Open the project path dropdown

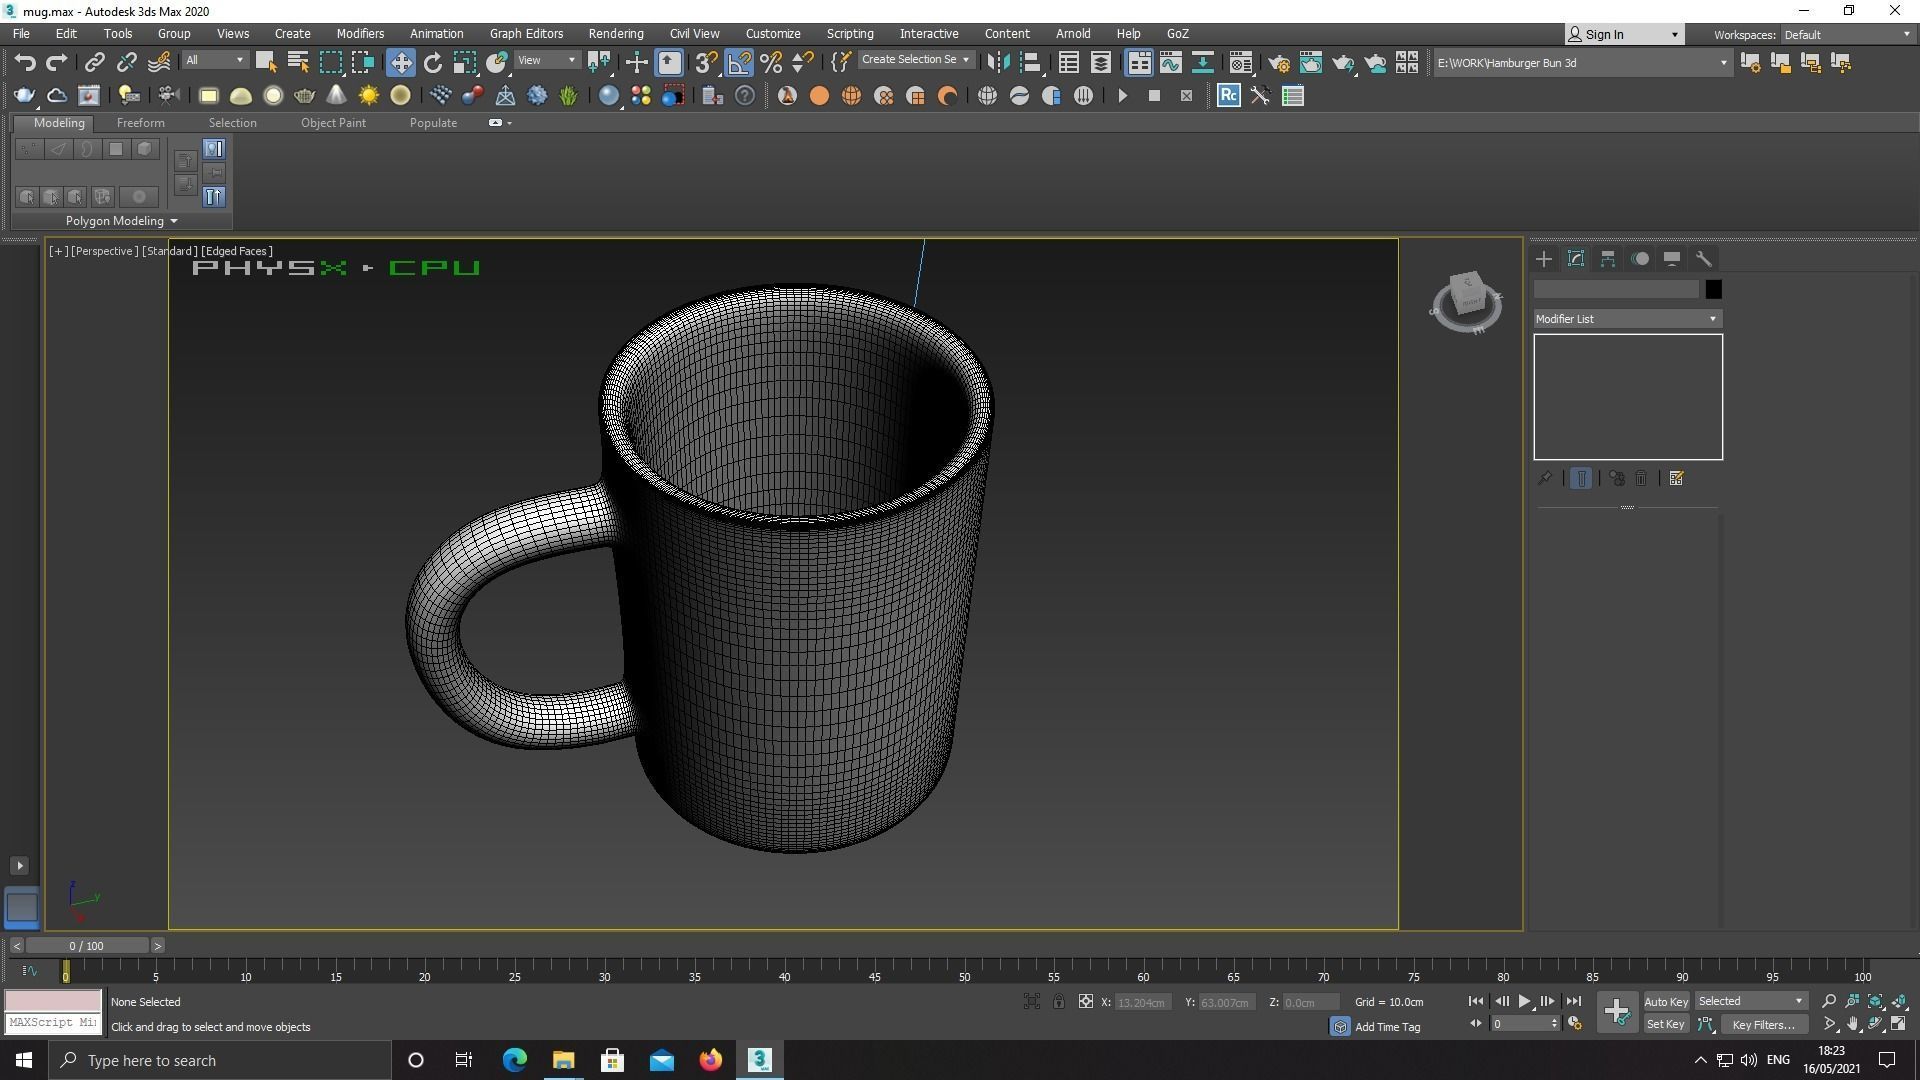point(1581,63)
